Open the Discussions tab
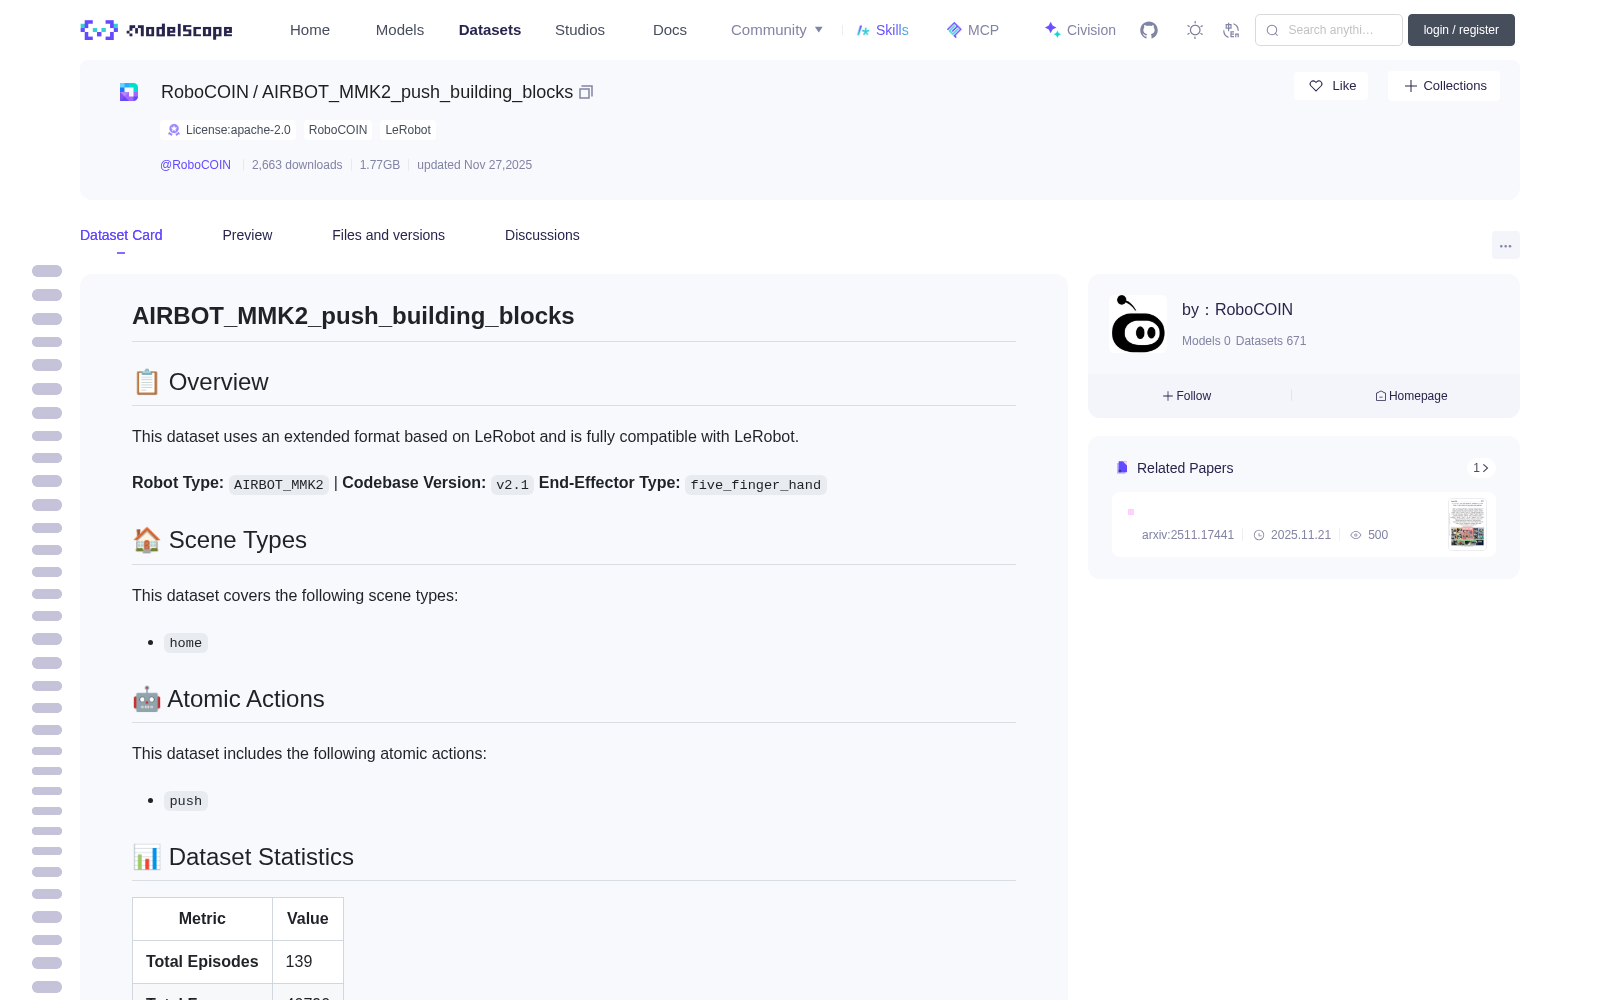Image resolution: width=1600 pixels, height=1000 pixels. pyautogui.click(x=542, y=235)
